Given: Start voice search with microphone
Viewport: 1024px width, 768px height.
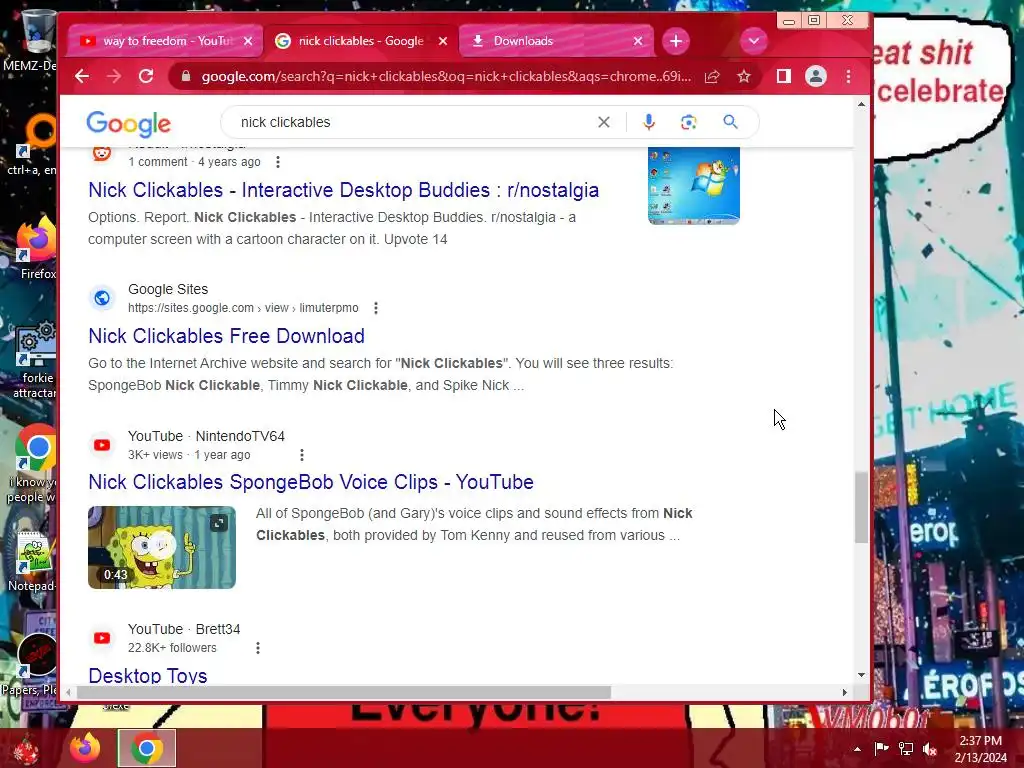Looking at the screenshot, I should [648, 122].
